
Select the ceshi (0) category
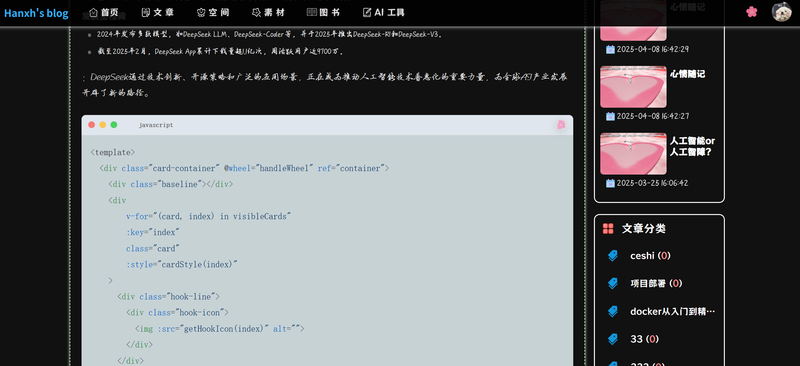point(651,256)
